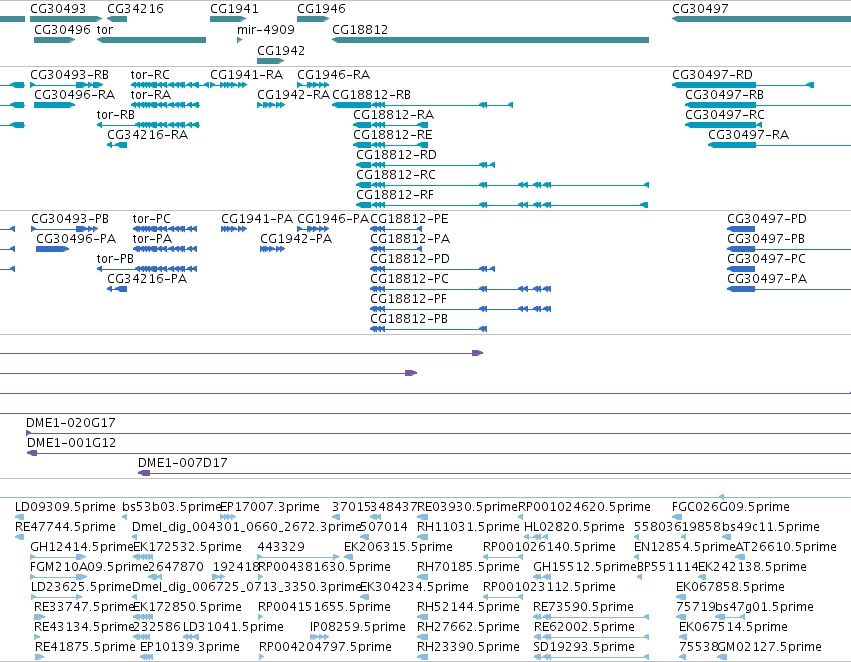Click transcript label tor-RB
851x662 pixels.
(x=116, y=115)
